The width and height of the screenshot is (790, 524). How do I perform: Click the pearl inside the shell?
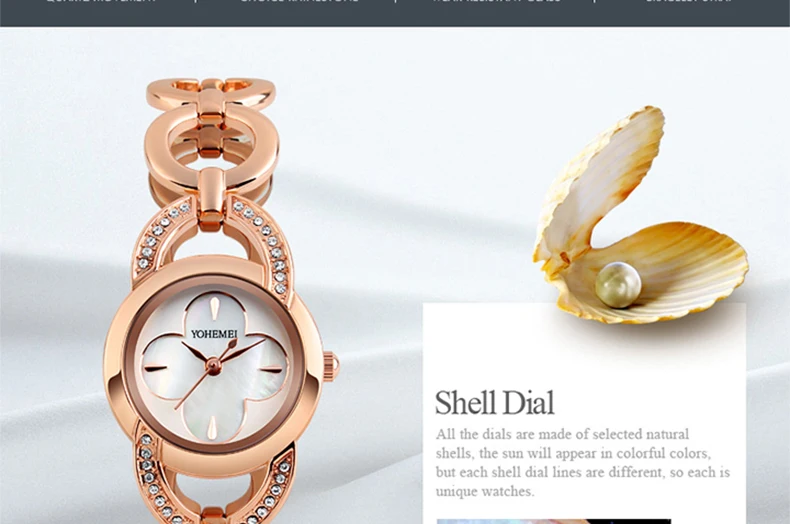tap(618, 285)
